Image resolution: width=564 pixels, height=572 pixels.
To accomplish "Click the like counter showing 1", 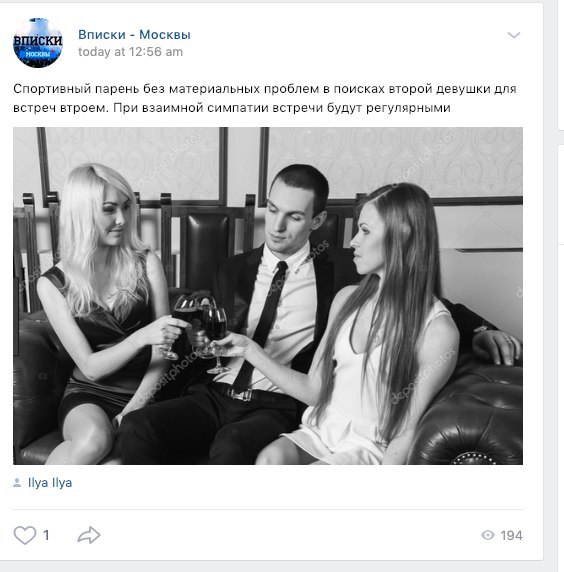I will [x=46, y=535].
